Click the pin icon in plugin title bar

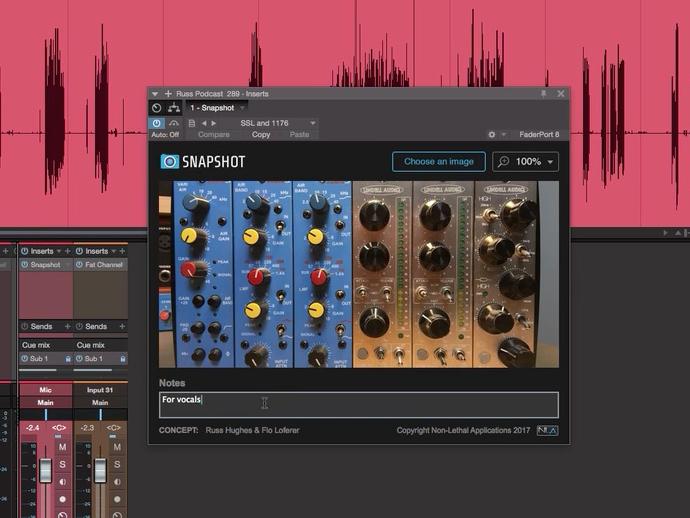[x=544, y=93]
